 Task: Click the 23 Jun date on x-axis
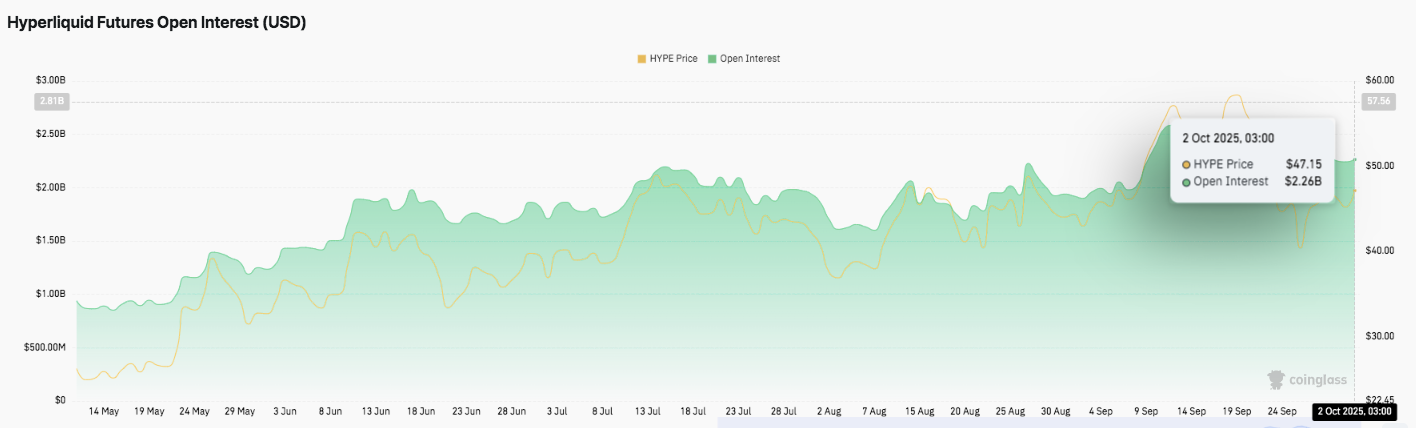tap(466, 411)
